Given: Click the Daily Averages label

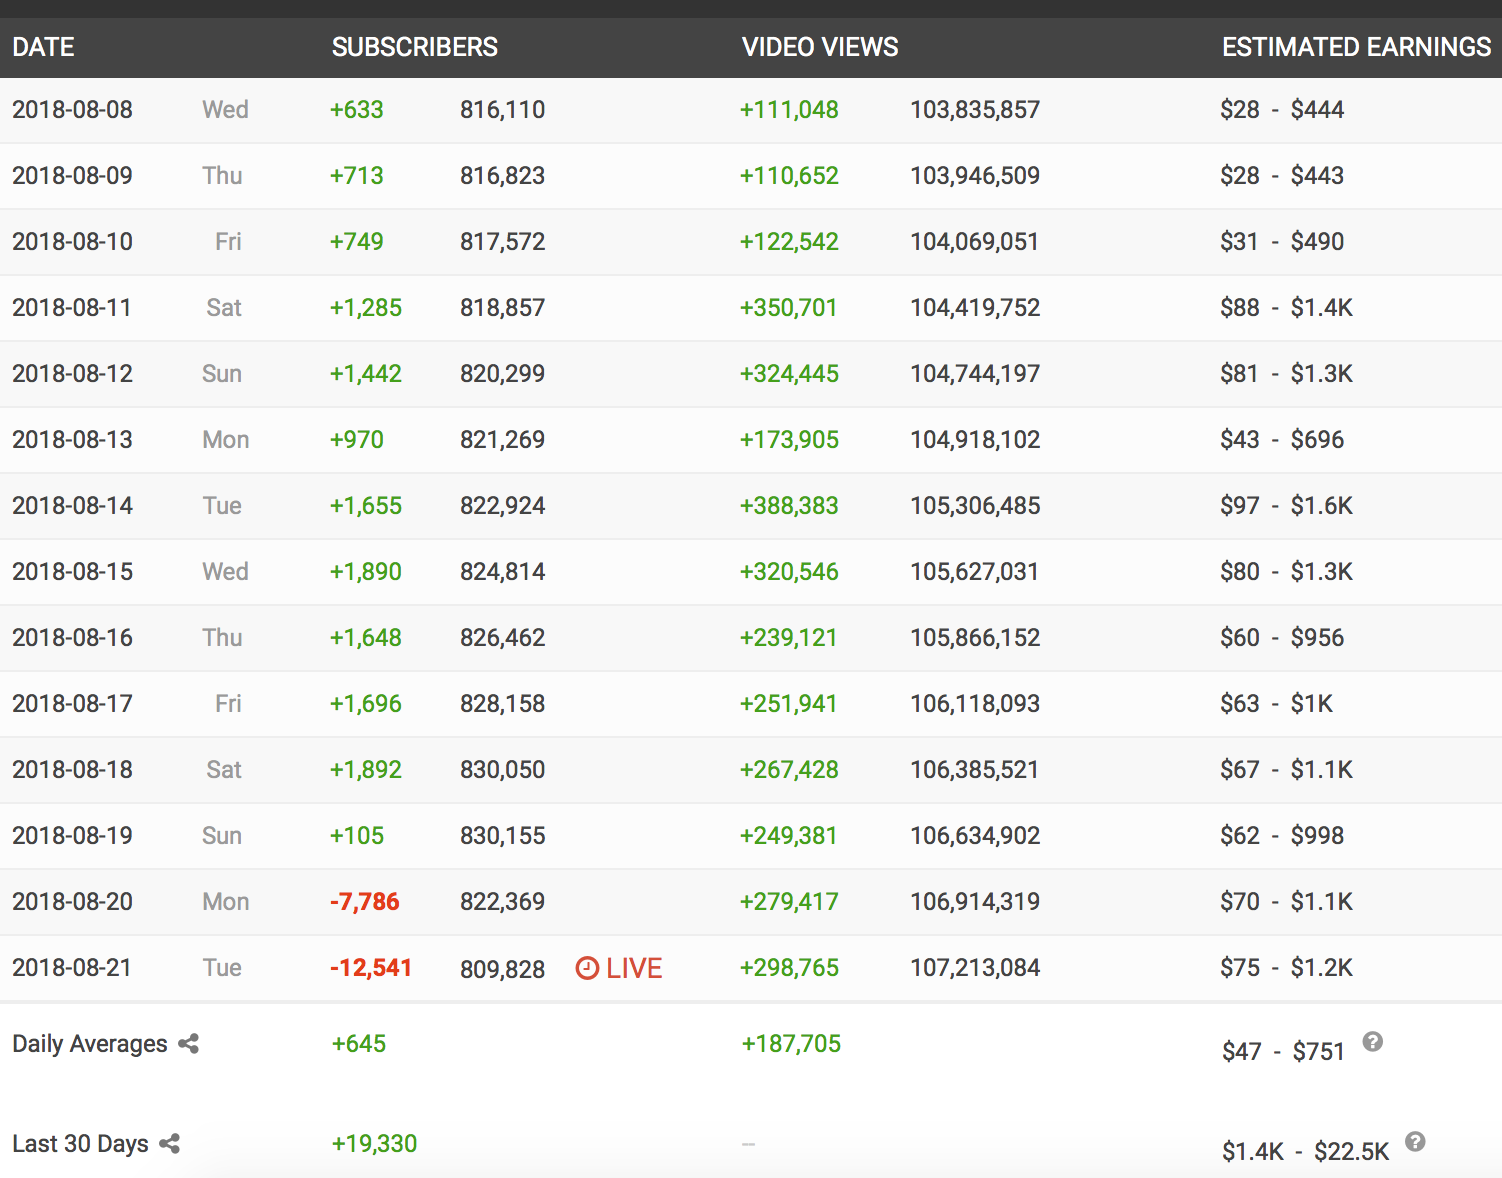Looking at the screenshot, I should [x=90, y=1044].
